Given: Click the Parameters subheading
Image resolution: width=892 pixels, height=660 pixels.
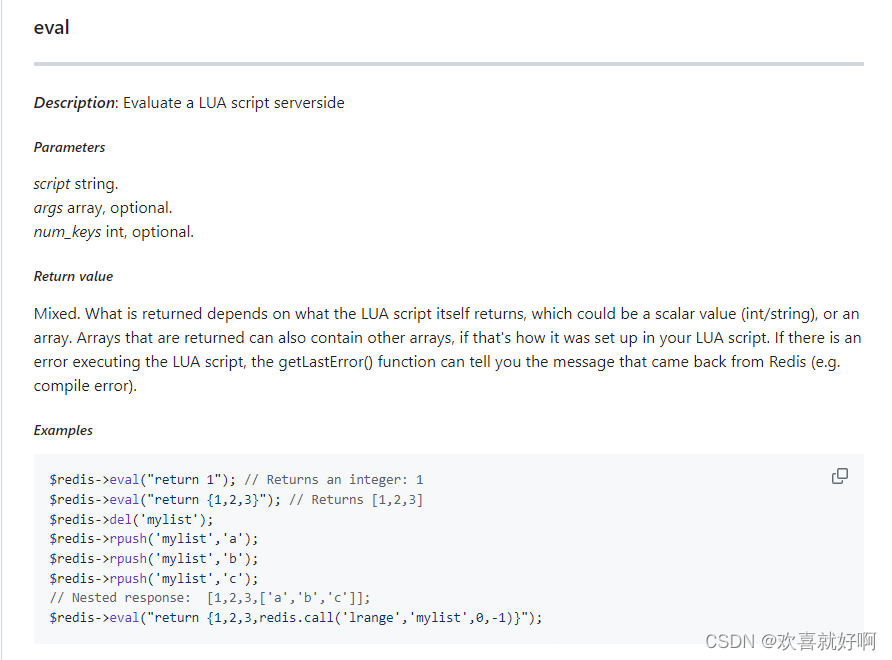Looking at the screenshot, I should [x=69, y=147].
